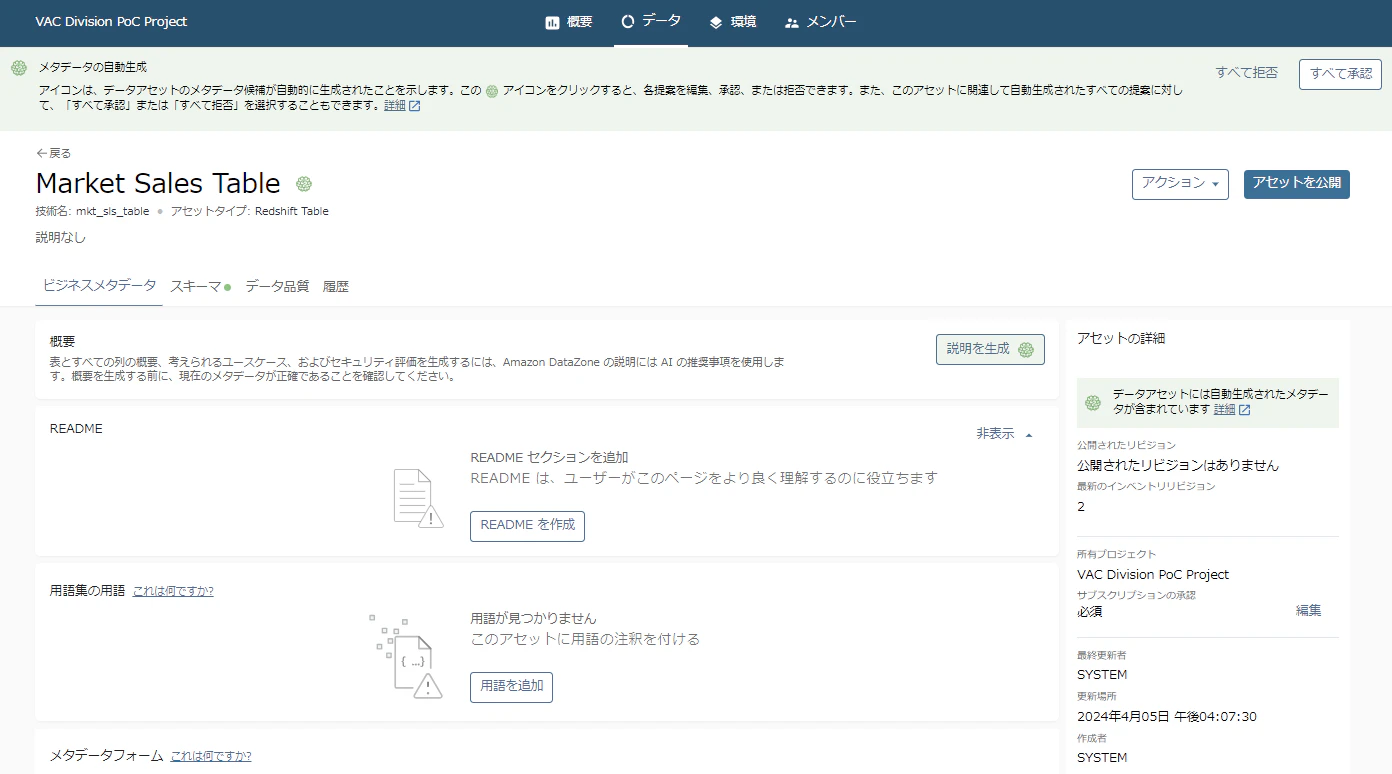Click the green dot indicator on the スキーマ tab
Viewport: 1392px width, 774px height.
(x=228, y=287)
